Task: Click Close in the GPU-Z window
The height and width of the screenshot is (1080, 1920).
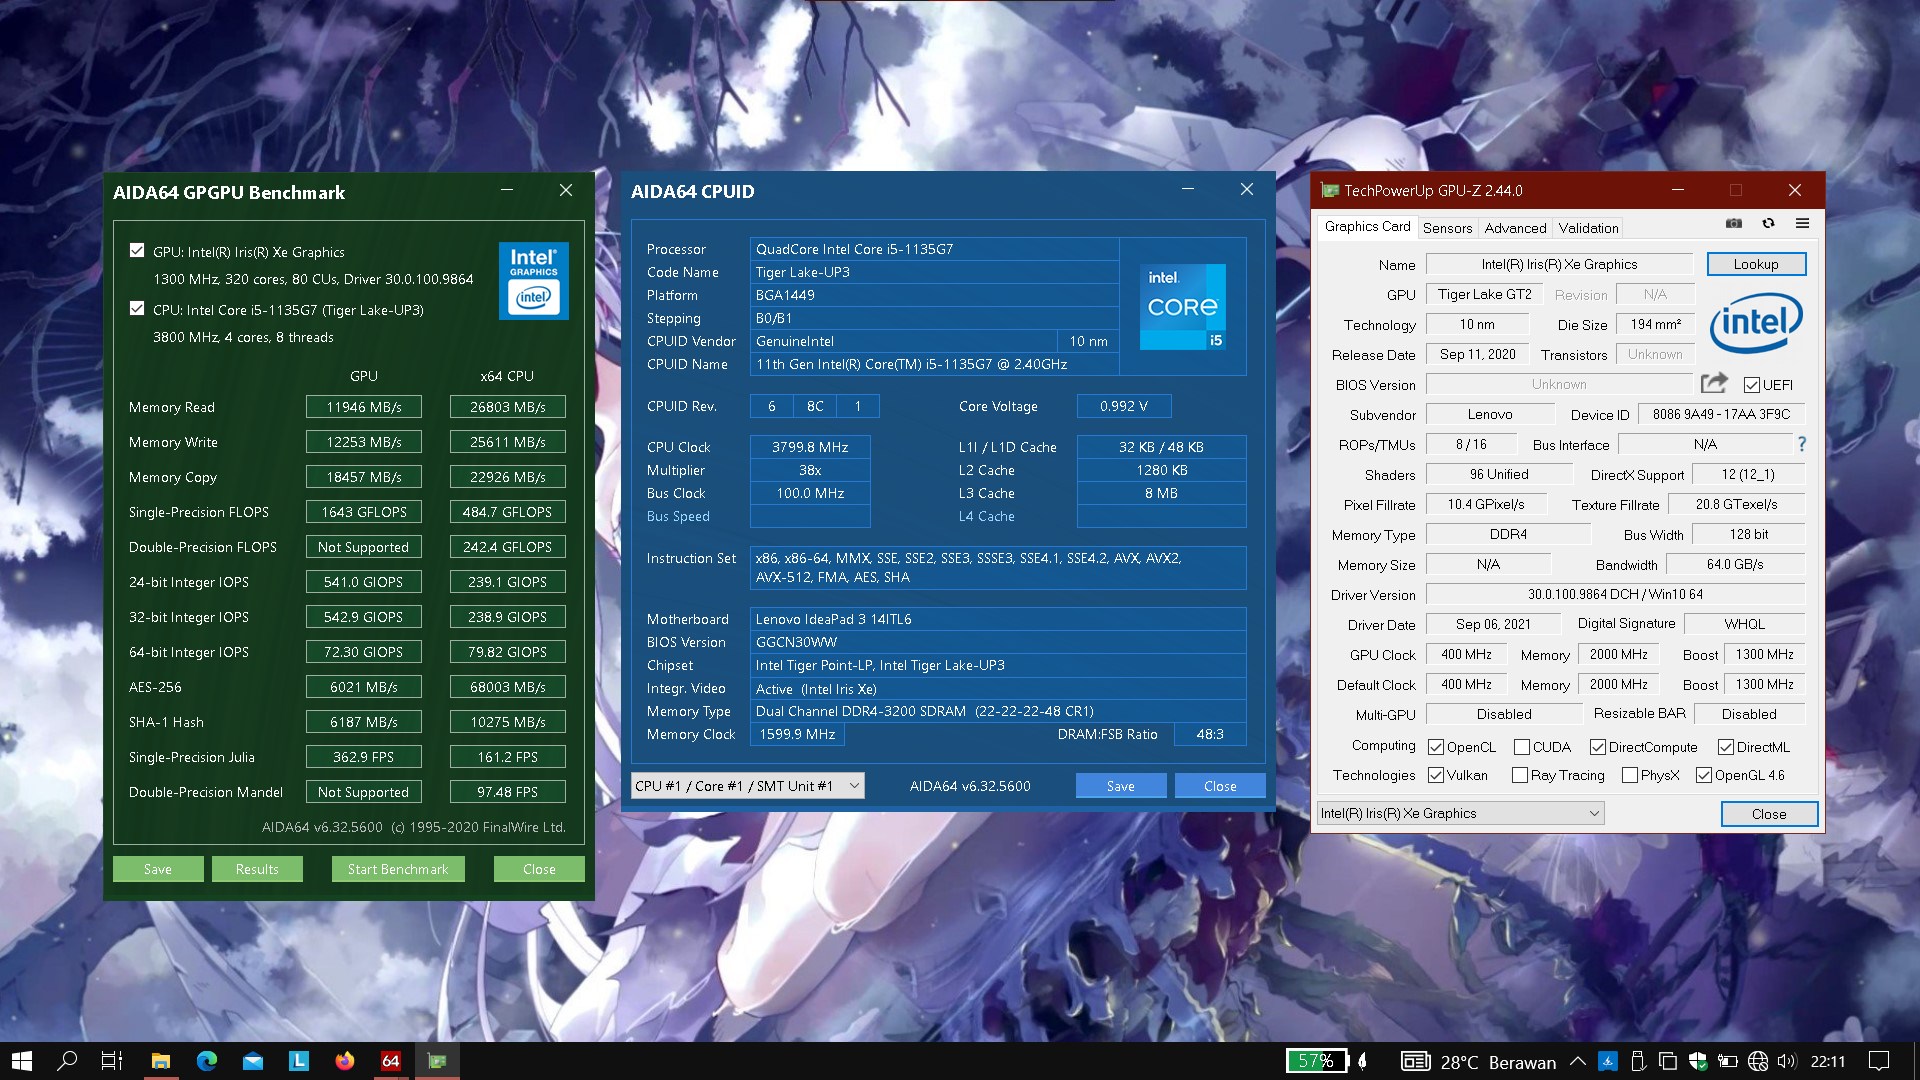Action: [1768, 814]
